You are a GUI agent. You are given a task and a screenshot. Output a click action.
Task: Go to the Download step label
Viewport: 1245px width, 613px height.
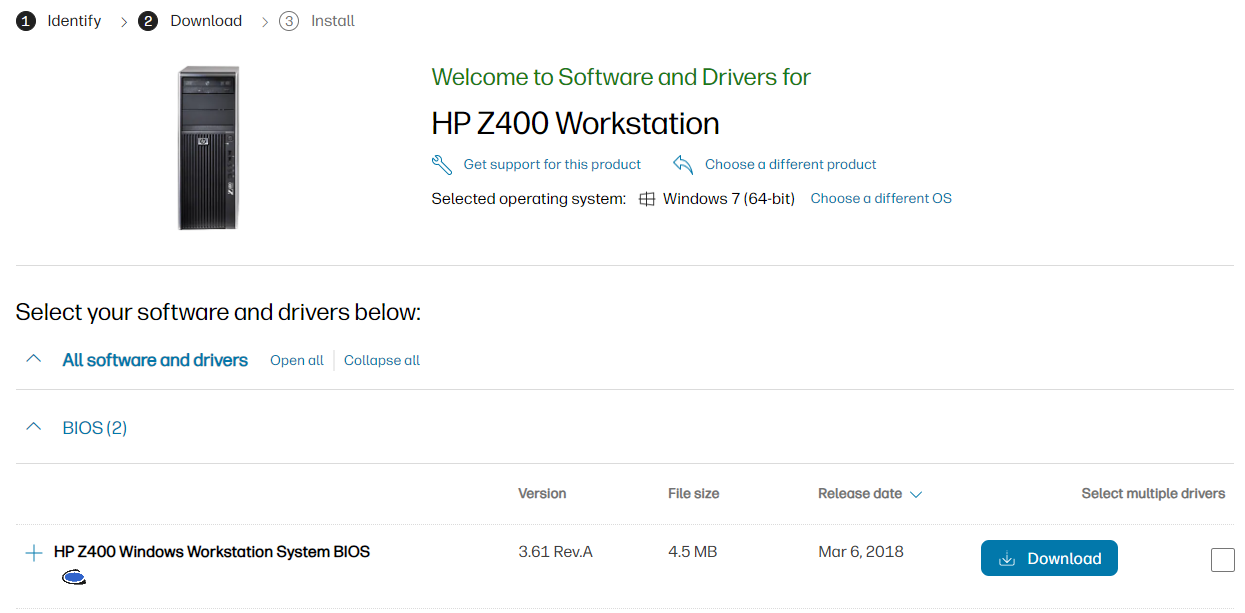(x=206, y=21)
